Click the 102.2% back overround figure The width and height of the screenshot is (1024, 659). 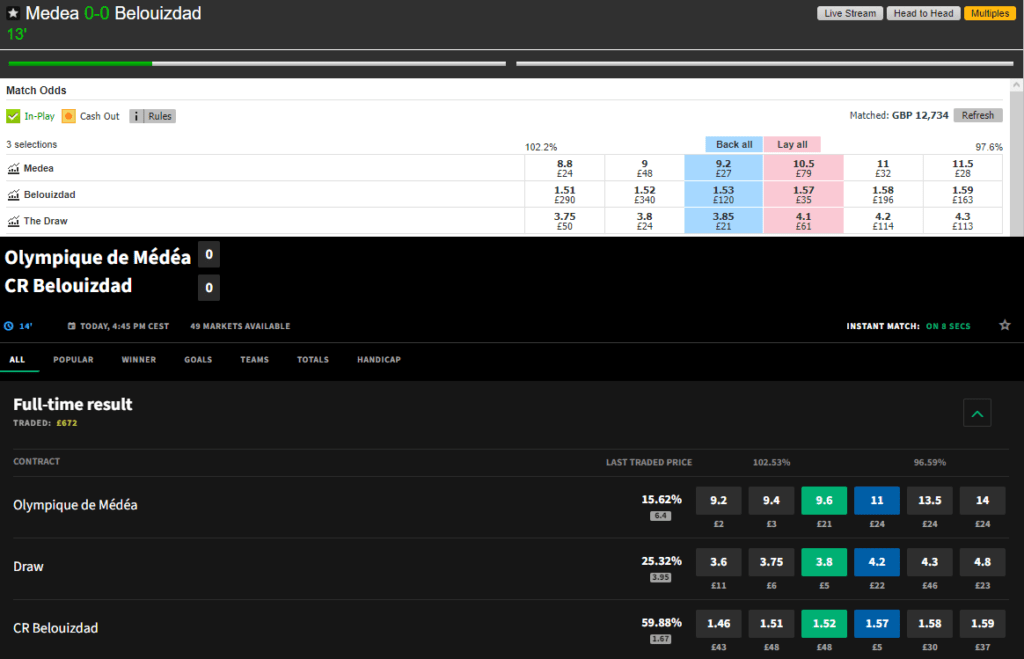(541, 147)
